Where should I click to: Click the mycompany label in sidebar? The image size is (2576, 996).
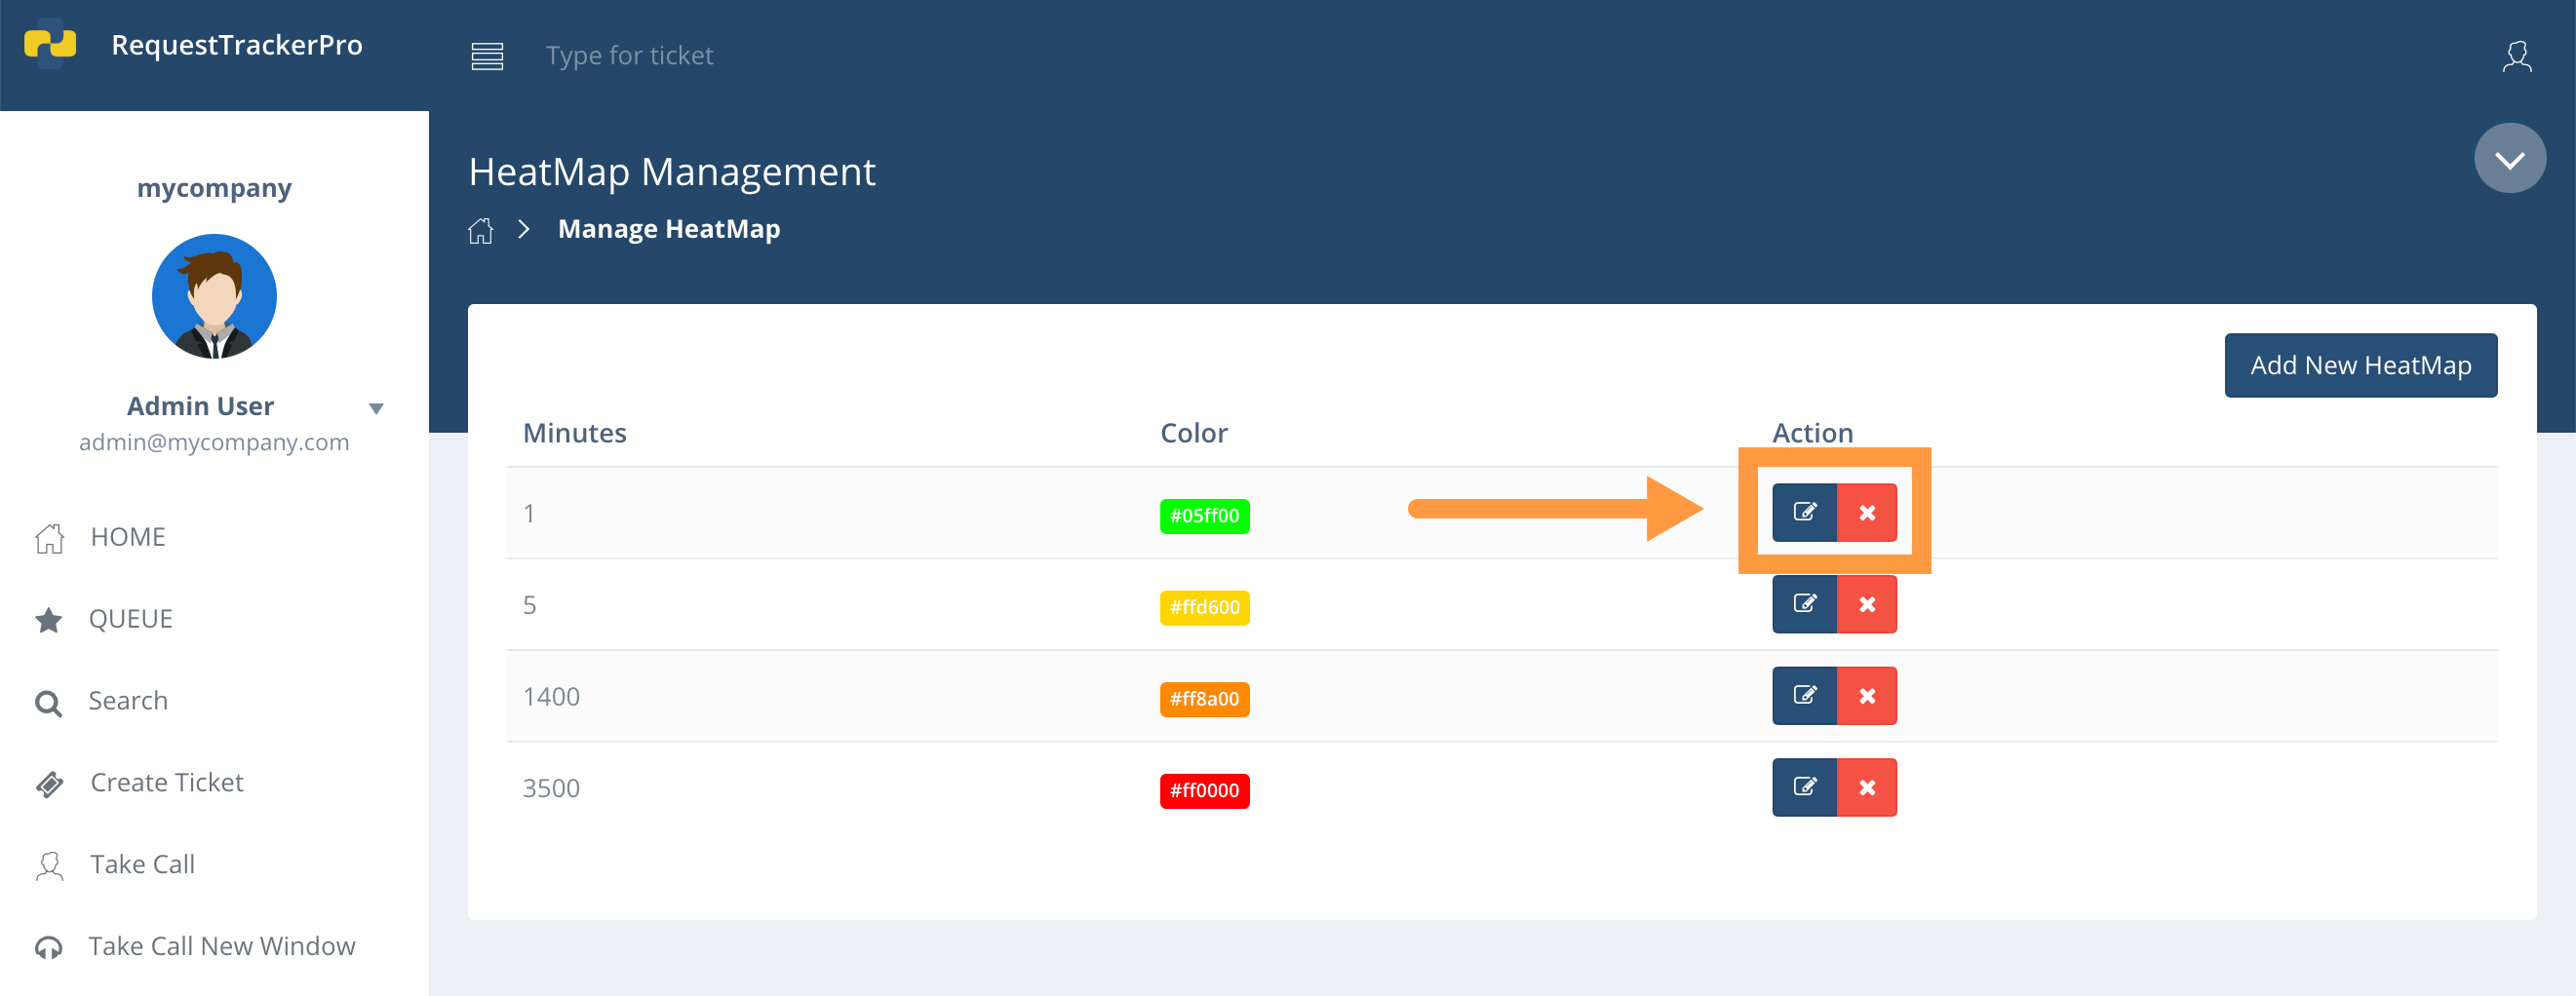click(x=214, y=188)
